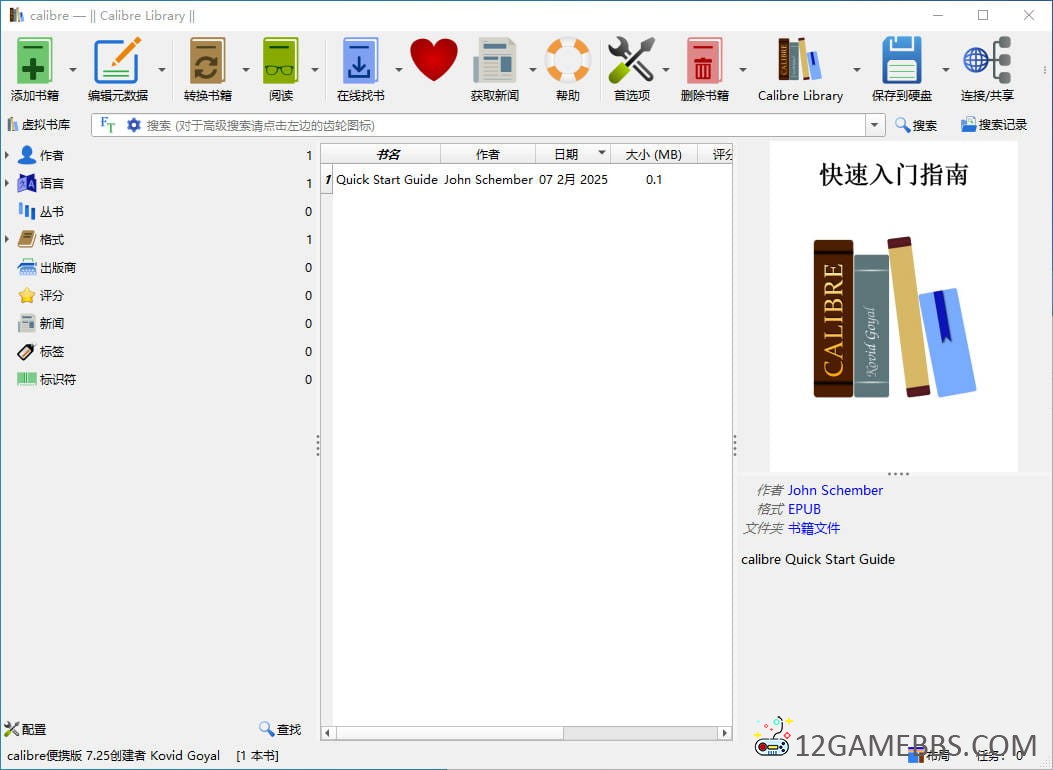1053x770 pixels.
Task: Sort by Author column header (作者)
Action: (x=488, y=154)
